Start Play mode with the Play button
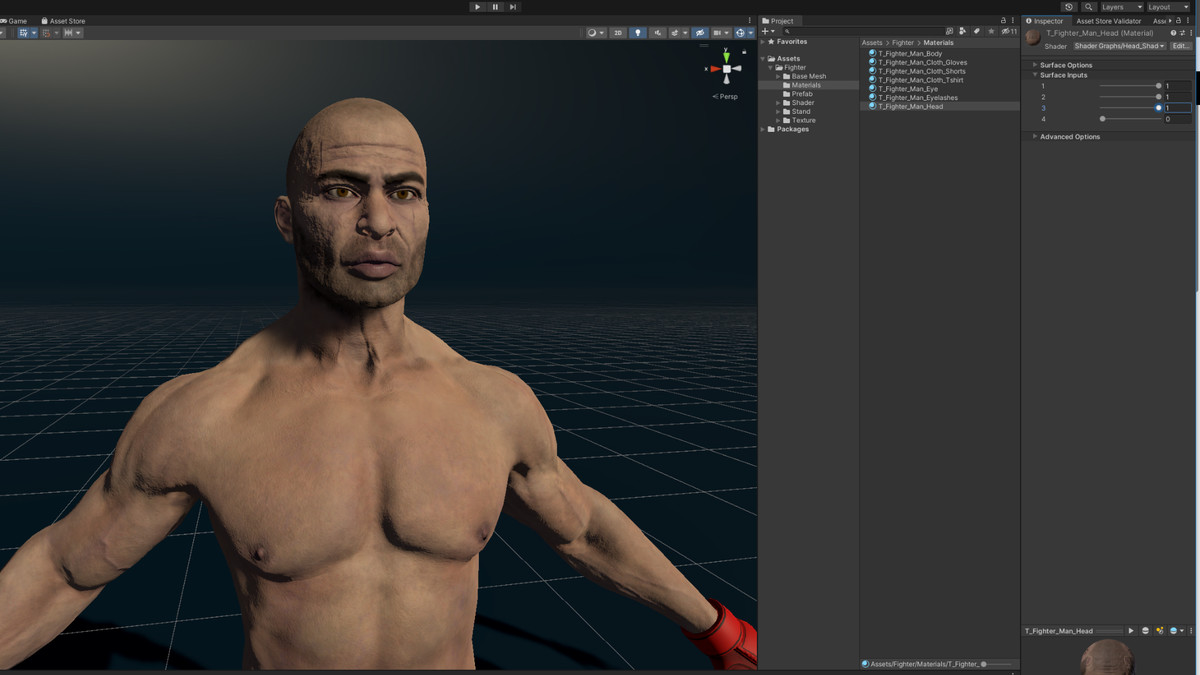 coord(477,7)
